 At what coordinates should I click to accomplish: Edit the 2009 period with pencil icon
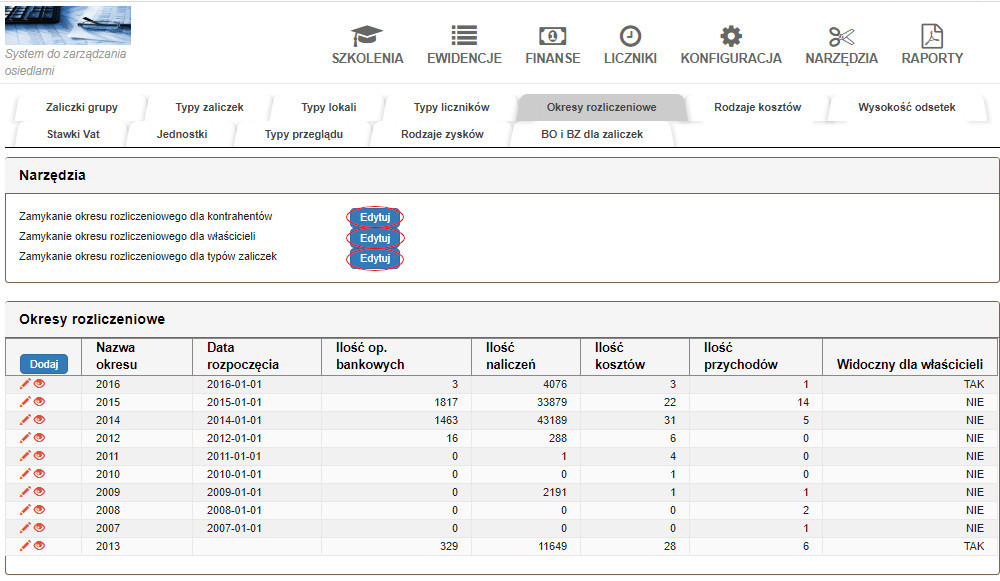click(25, 492)
